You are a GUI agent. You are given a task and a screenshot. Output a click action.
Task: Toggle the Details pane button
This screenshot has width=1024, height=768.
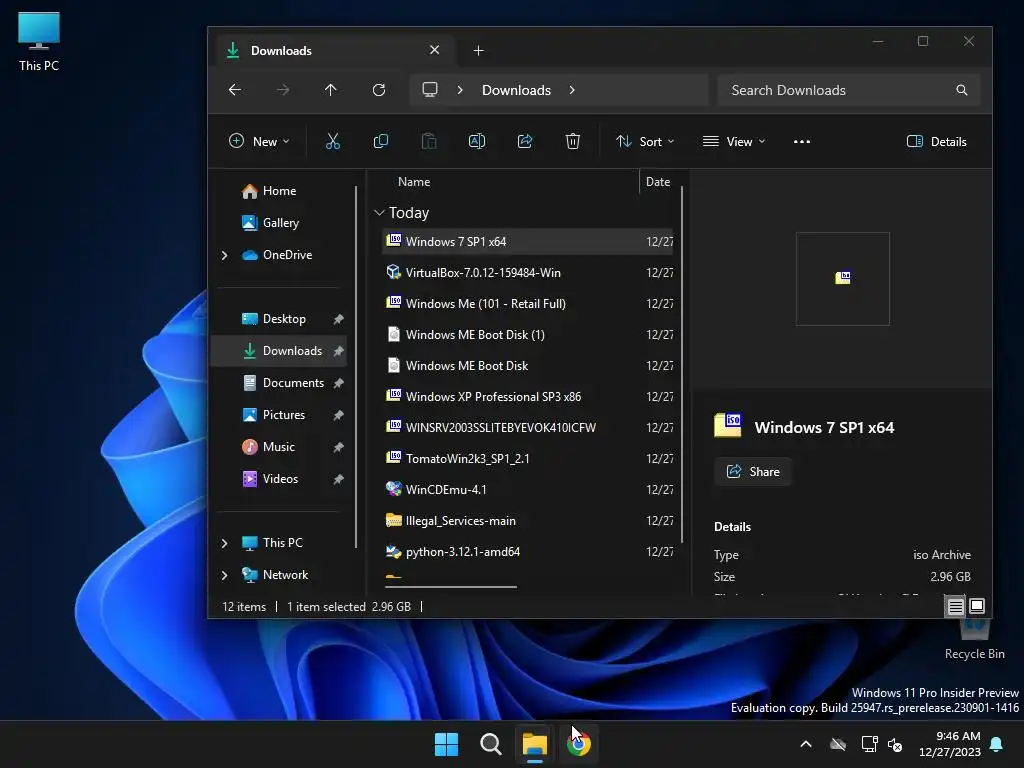pos(936,142)
